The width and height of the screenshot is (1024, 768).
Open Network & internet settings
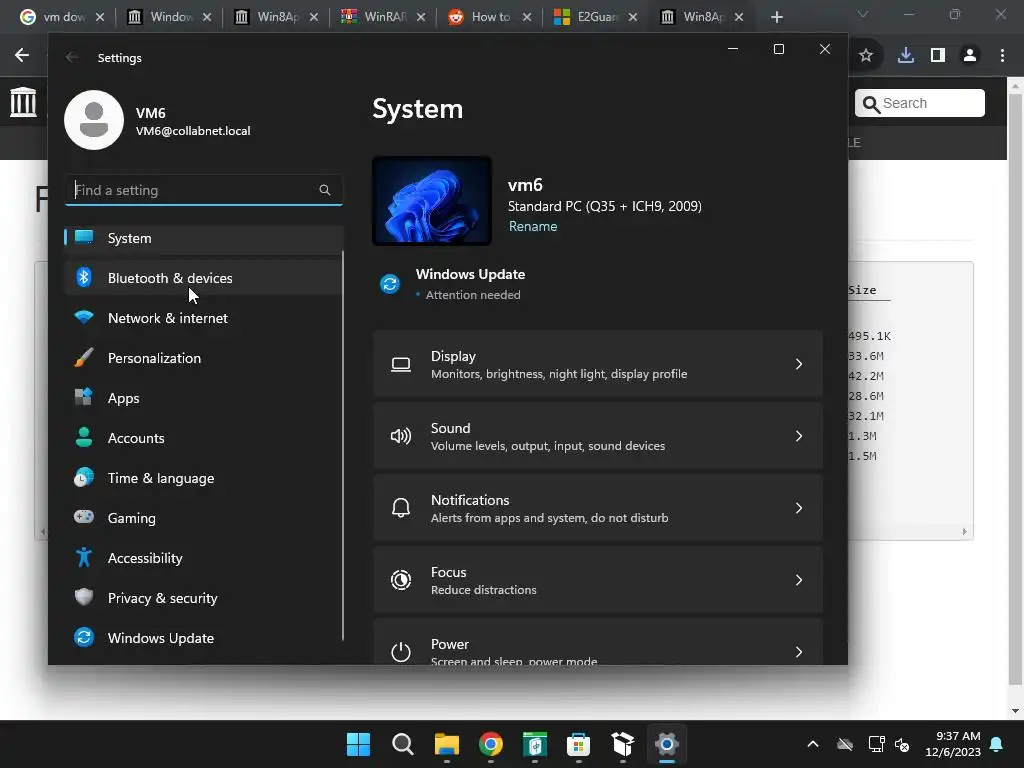[203, 318]
